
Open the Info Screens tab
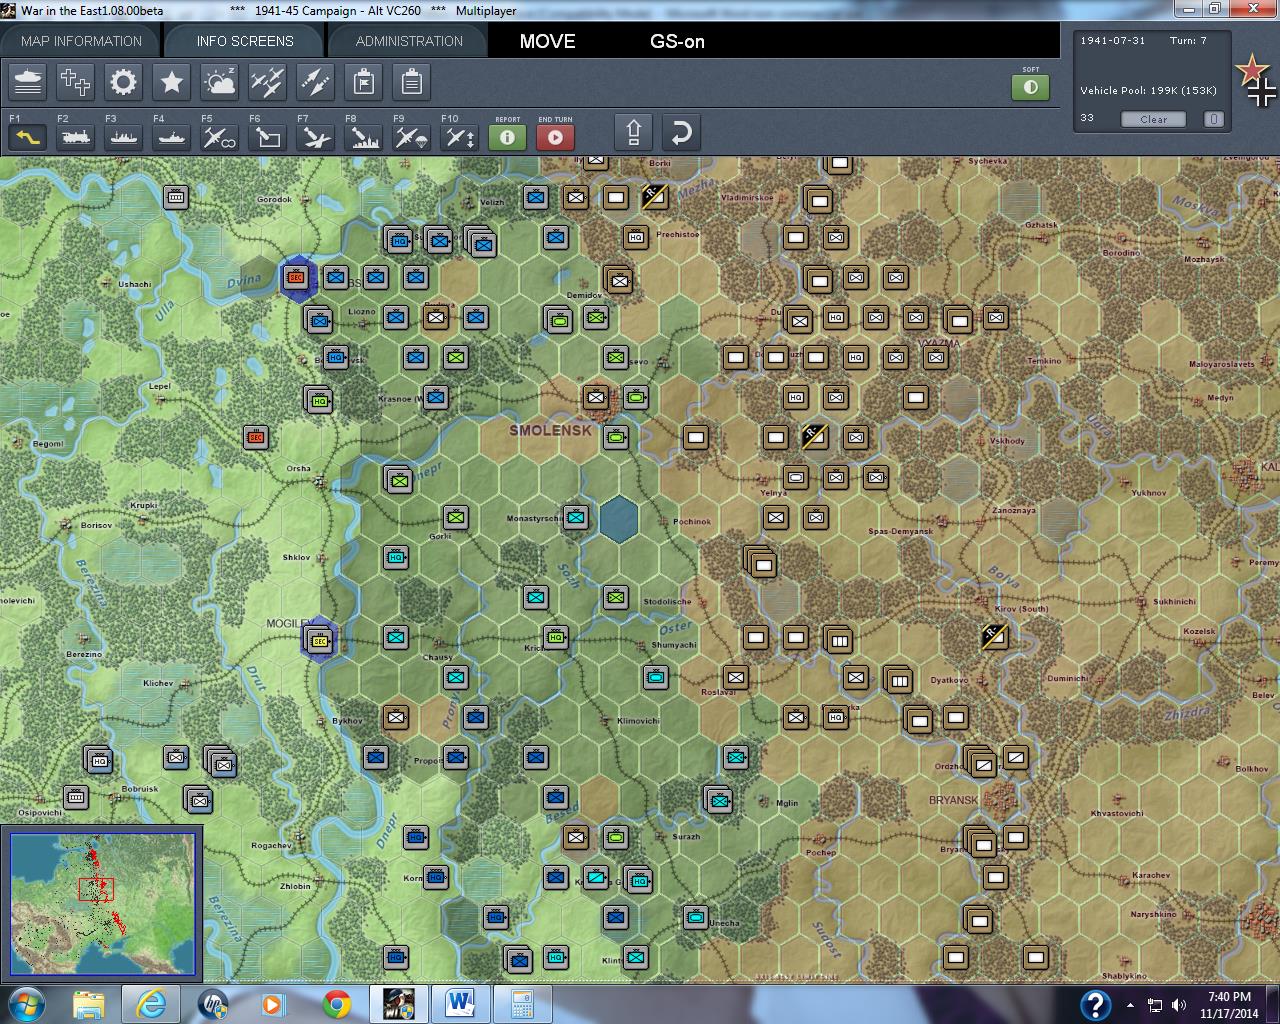pyautogui.click(x=245, y=41)
